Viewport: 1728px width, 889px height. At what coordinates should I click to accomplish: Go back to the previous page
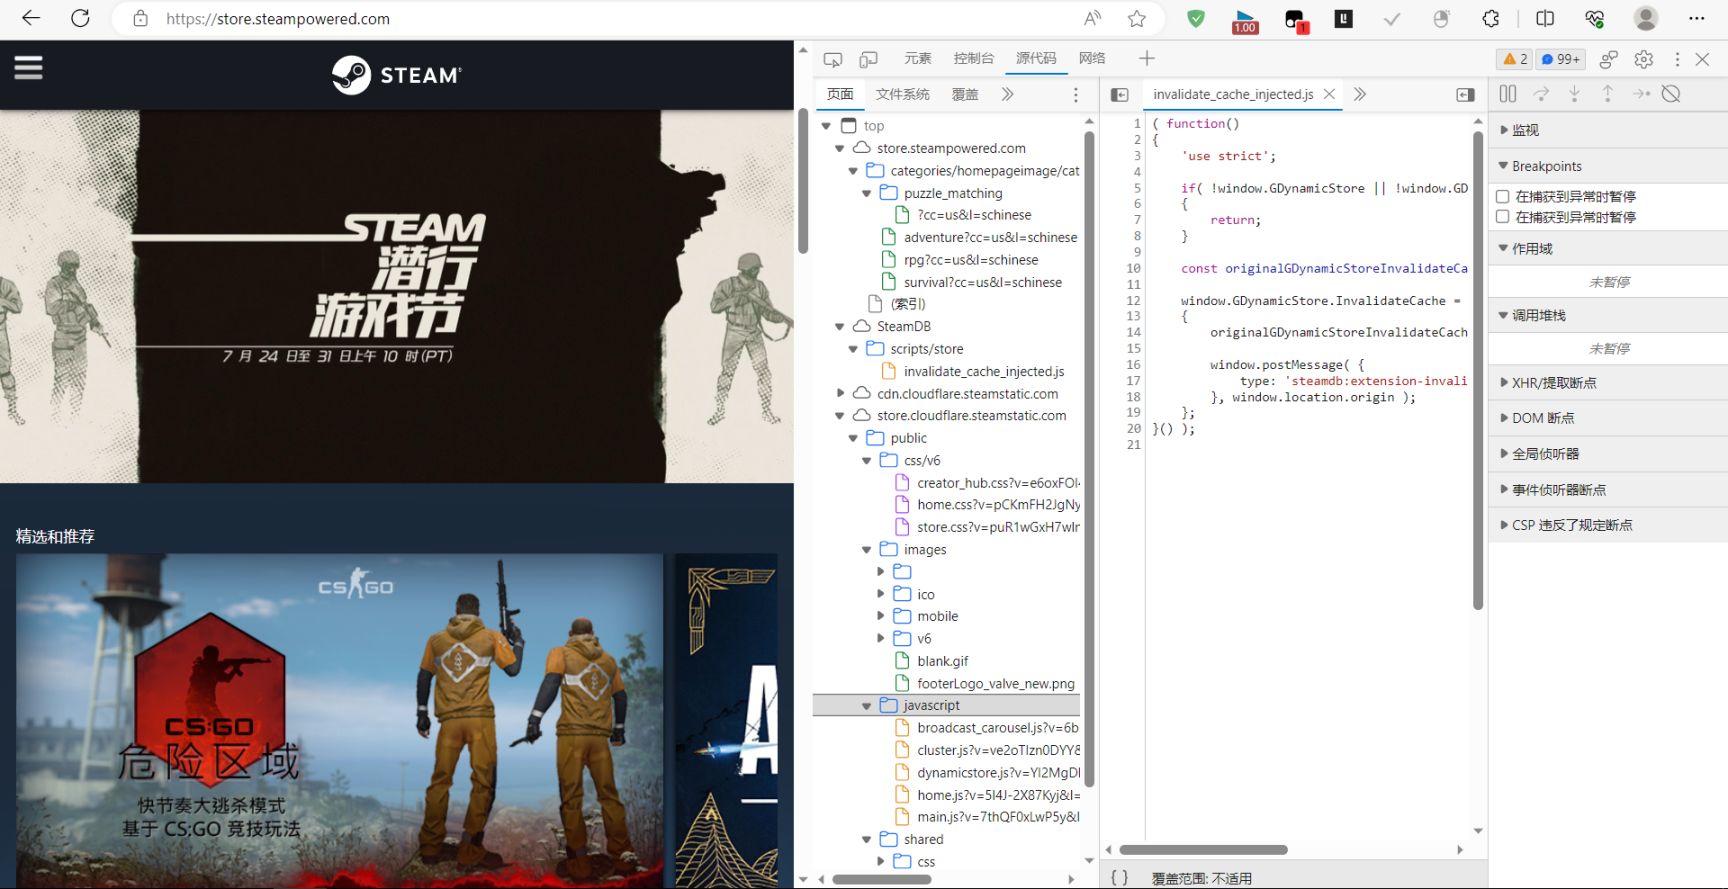tap(31, 18)
